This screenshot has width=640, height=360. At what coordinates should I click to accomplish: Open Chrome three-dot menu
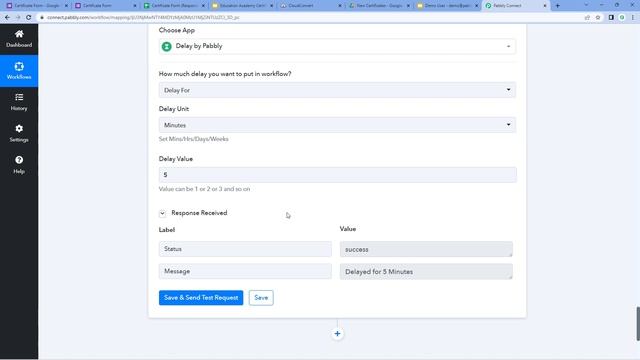pos(633,18)
